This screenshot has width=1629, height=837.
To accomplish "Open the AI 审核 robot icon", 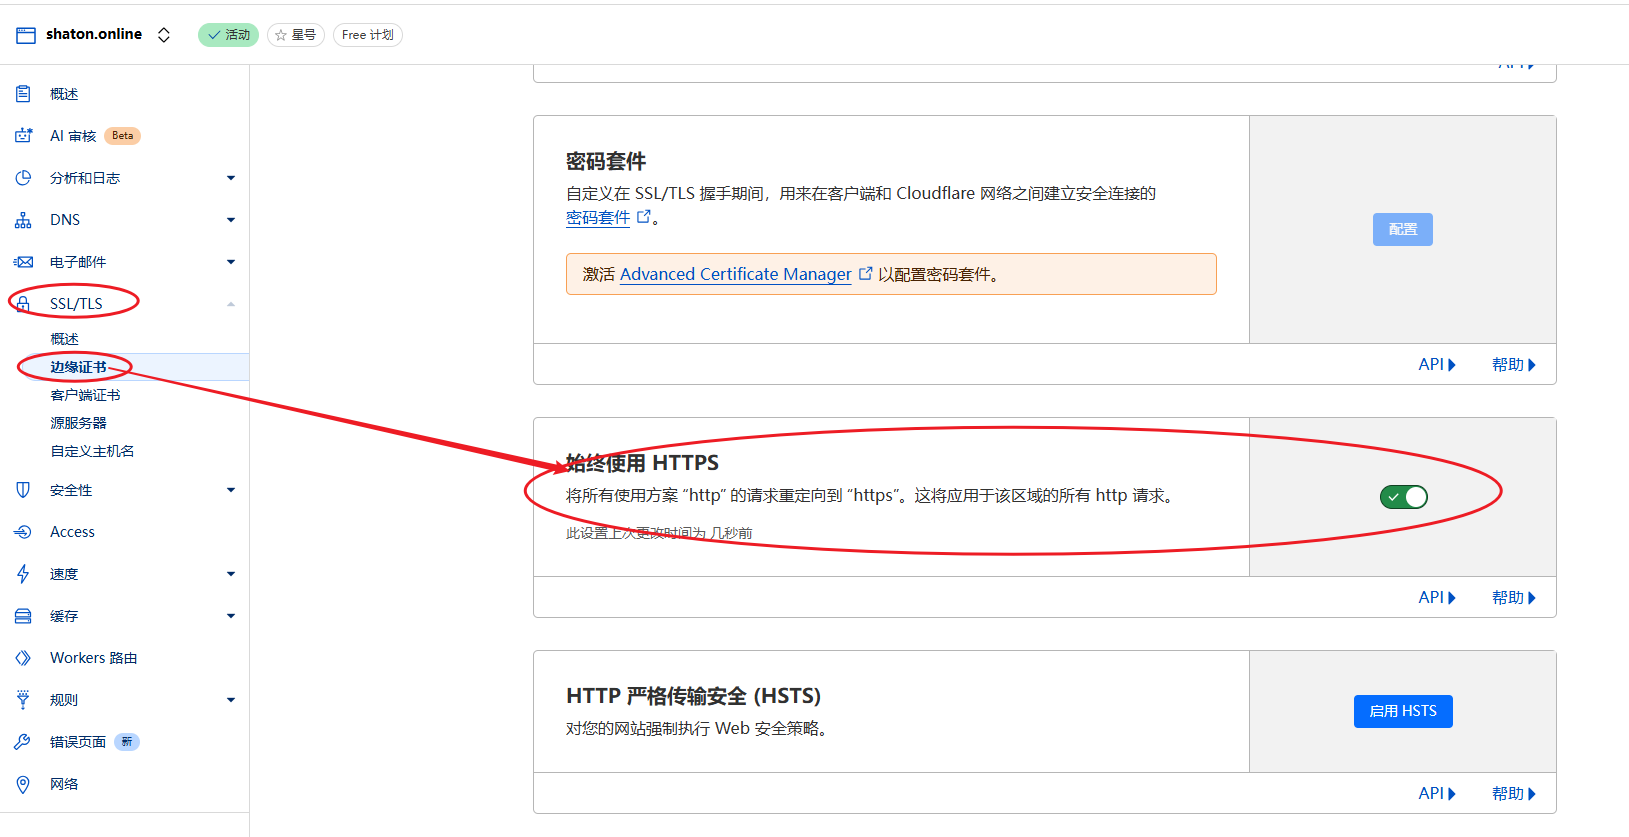I will pyautogui.click(x=23, y=136).
